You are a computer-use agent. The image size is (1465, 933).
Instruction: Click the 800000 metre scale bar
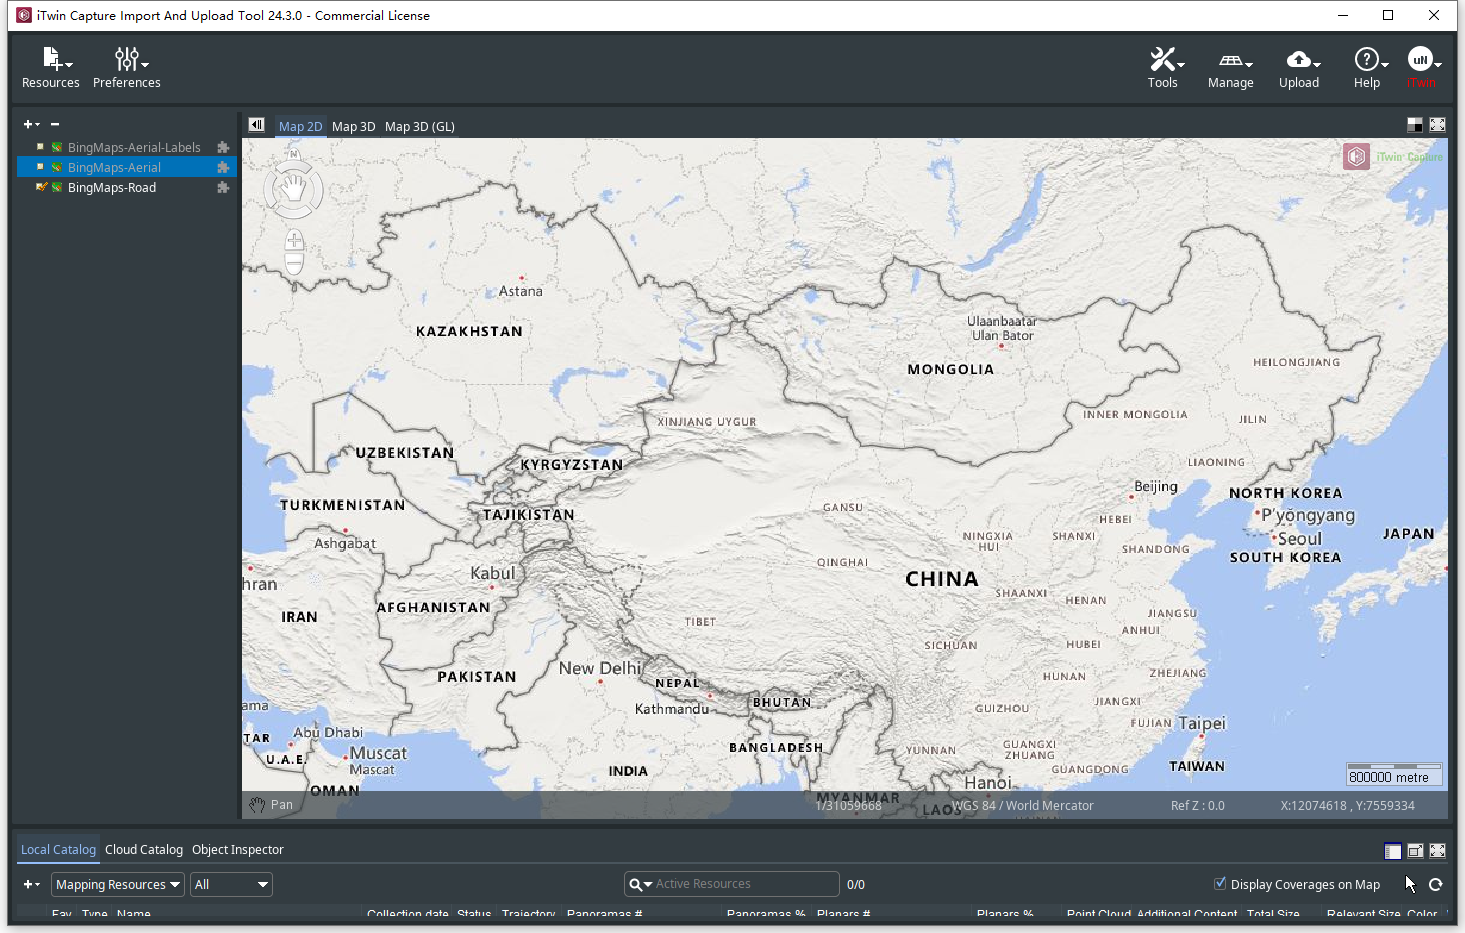[1394, 774]
